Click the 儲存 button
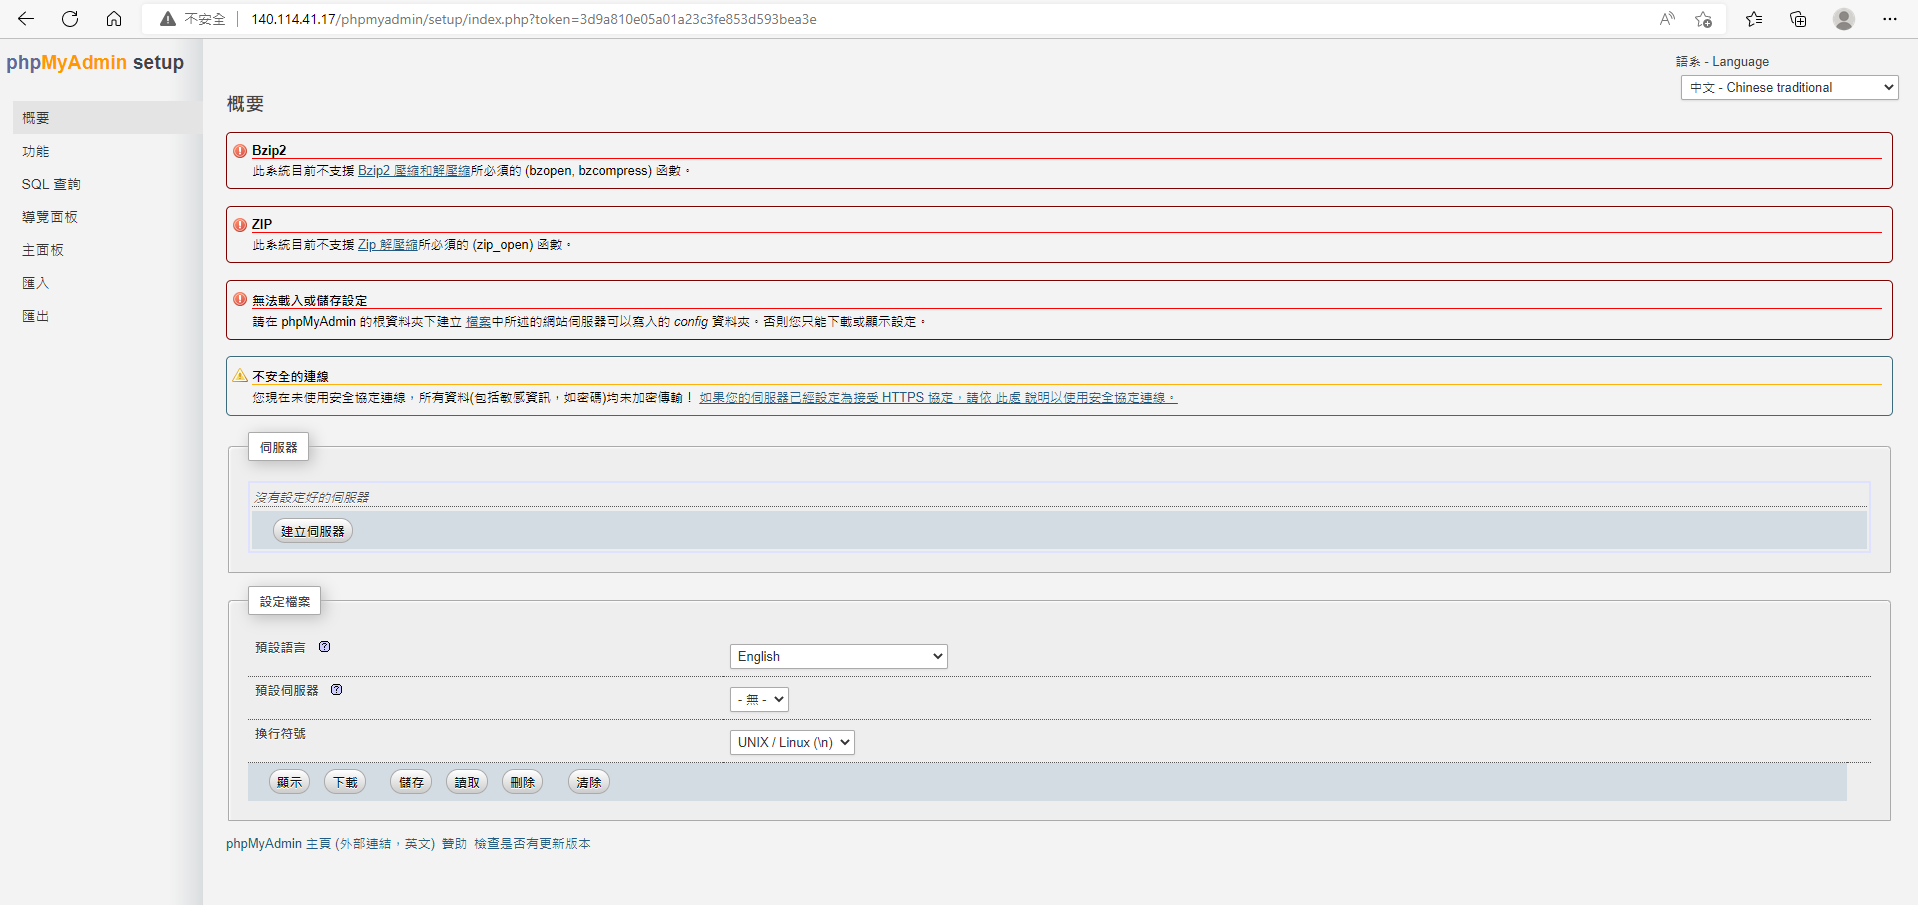 click(411, 782)
